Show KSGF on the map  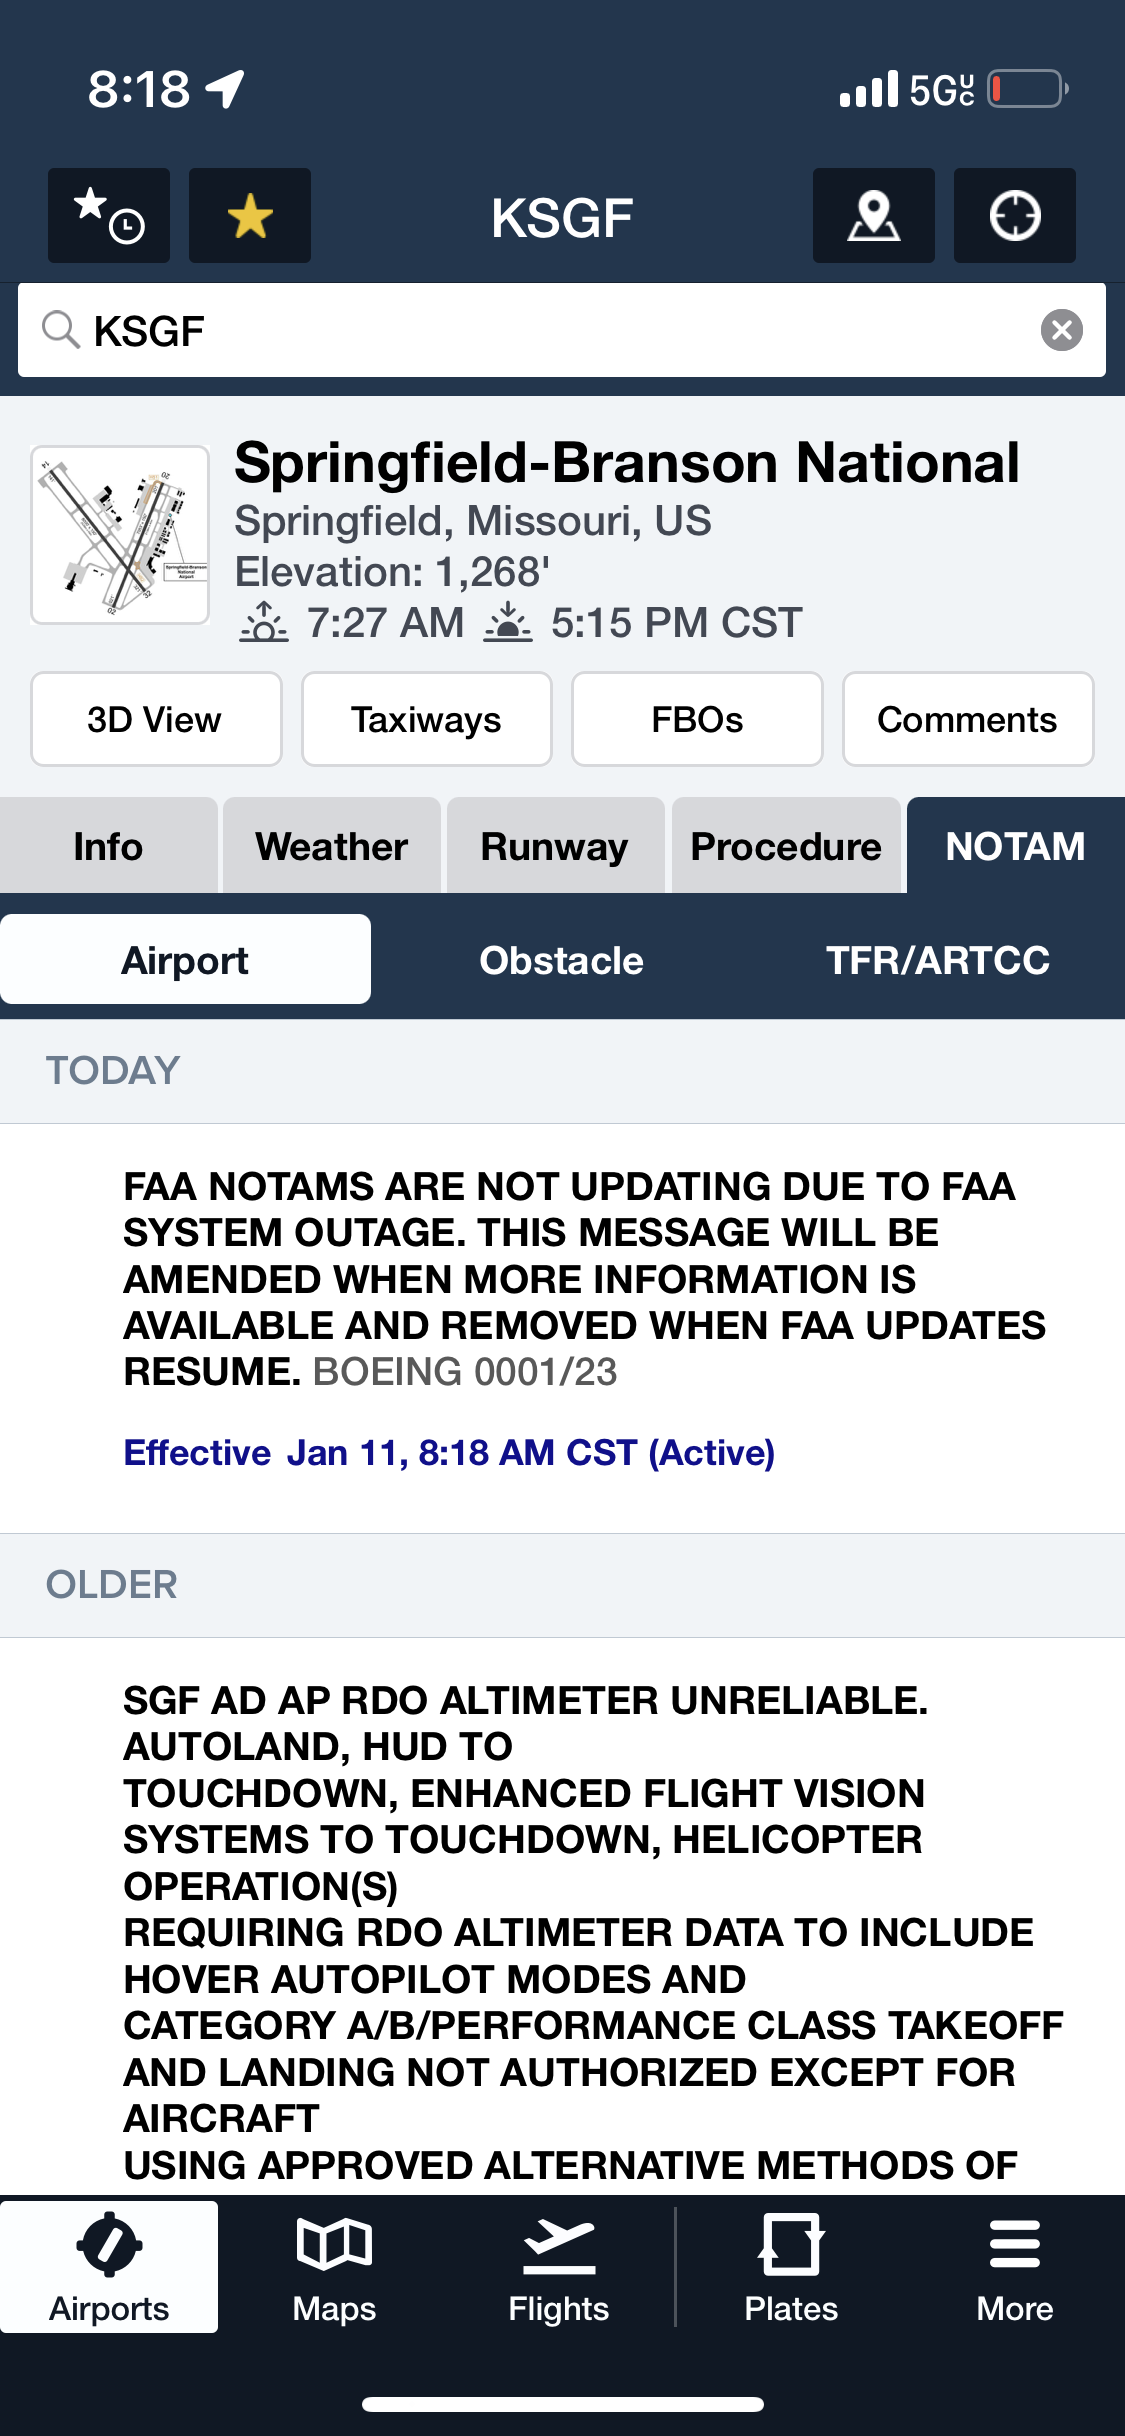tap(873, 216)
